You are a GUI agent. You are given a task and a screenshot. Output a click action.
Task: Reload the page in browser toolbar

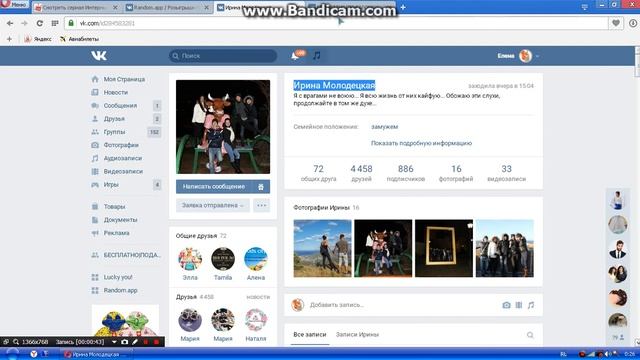click(x=40, y=23)
